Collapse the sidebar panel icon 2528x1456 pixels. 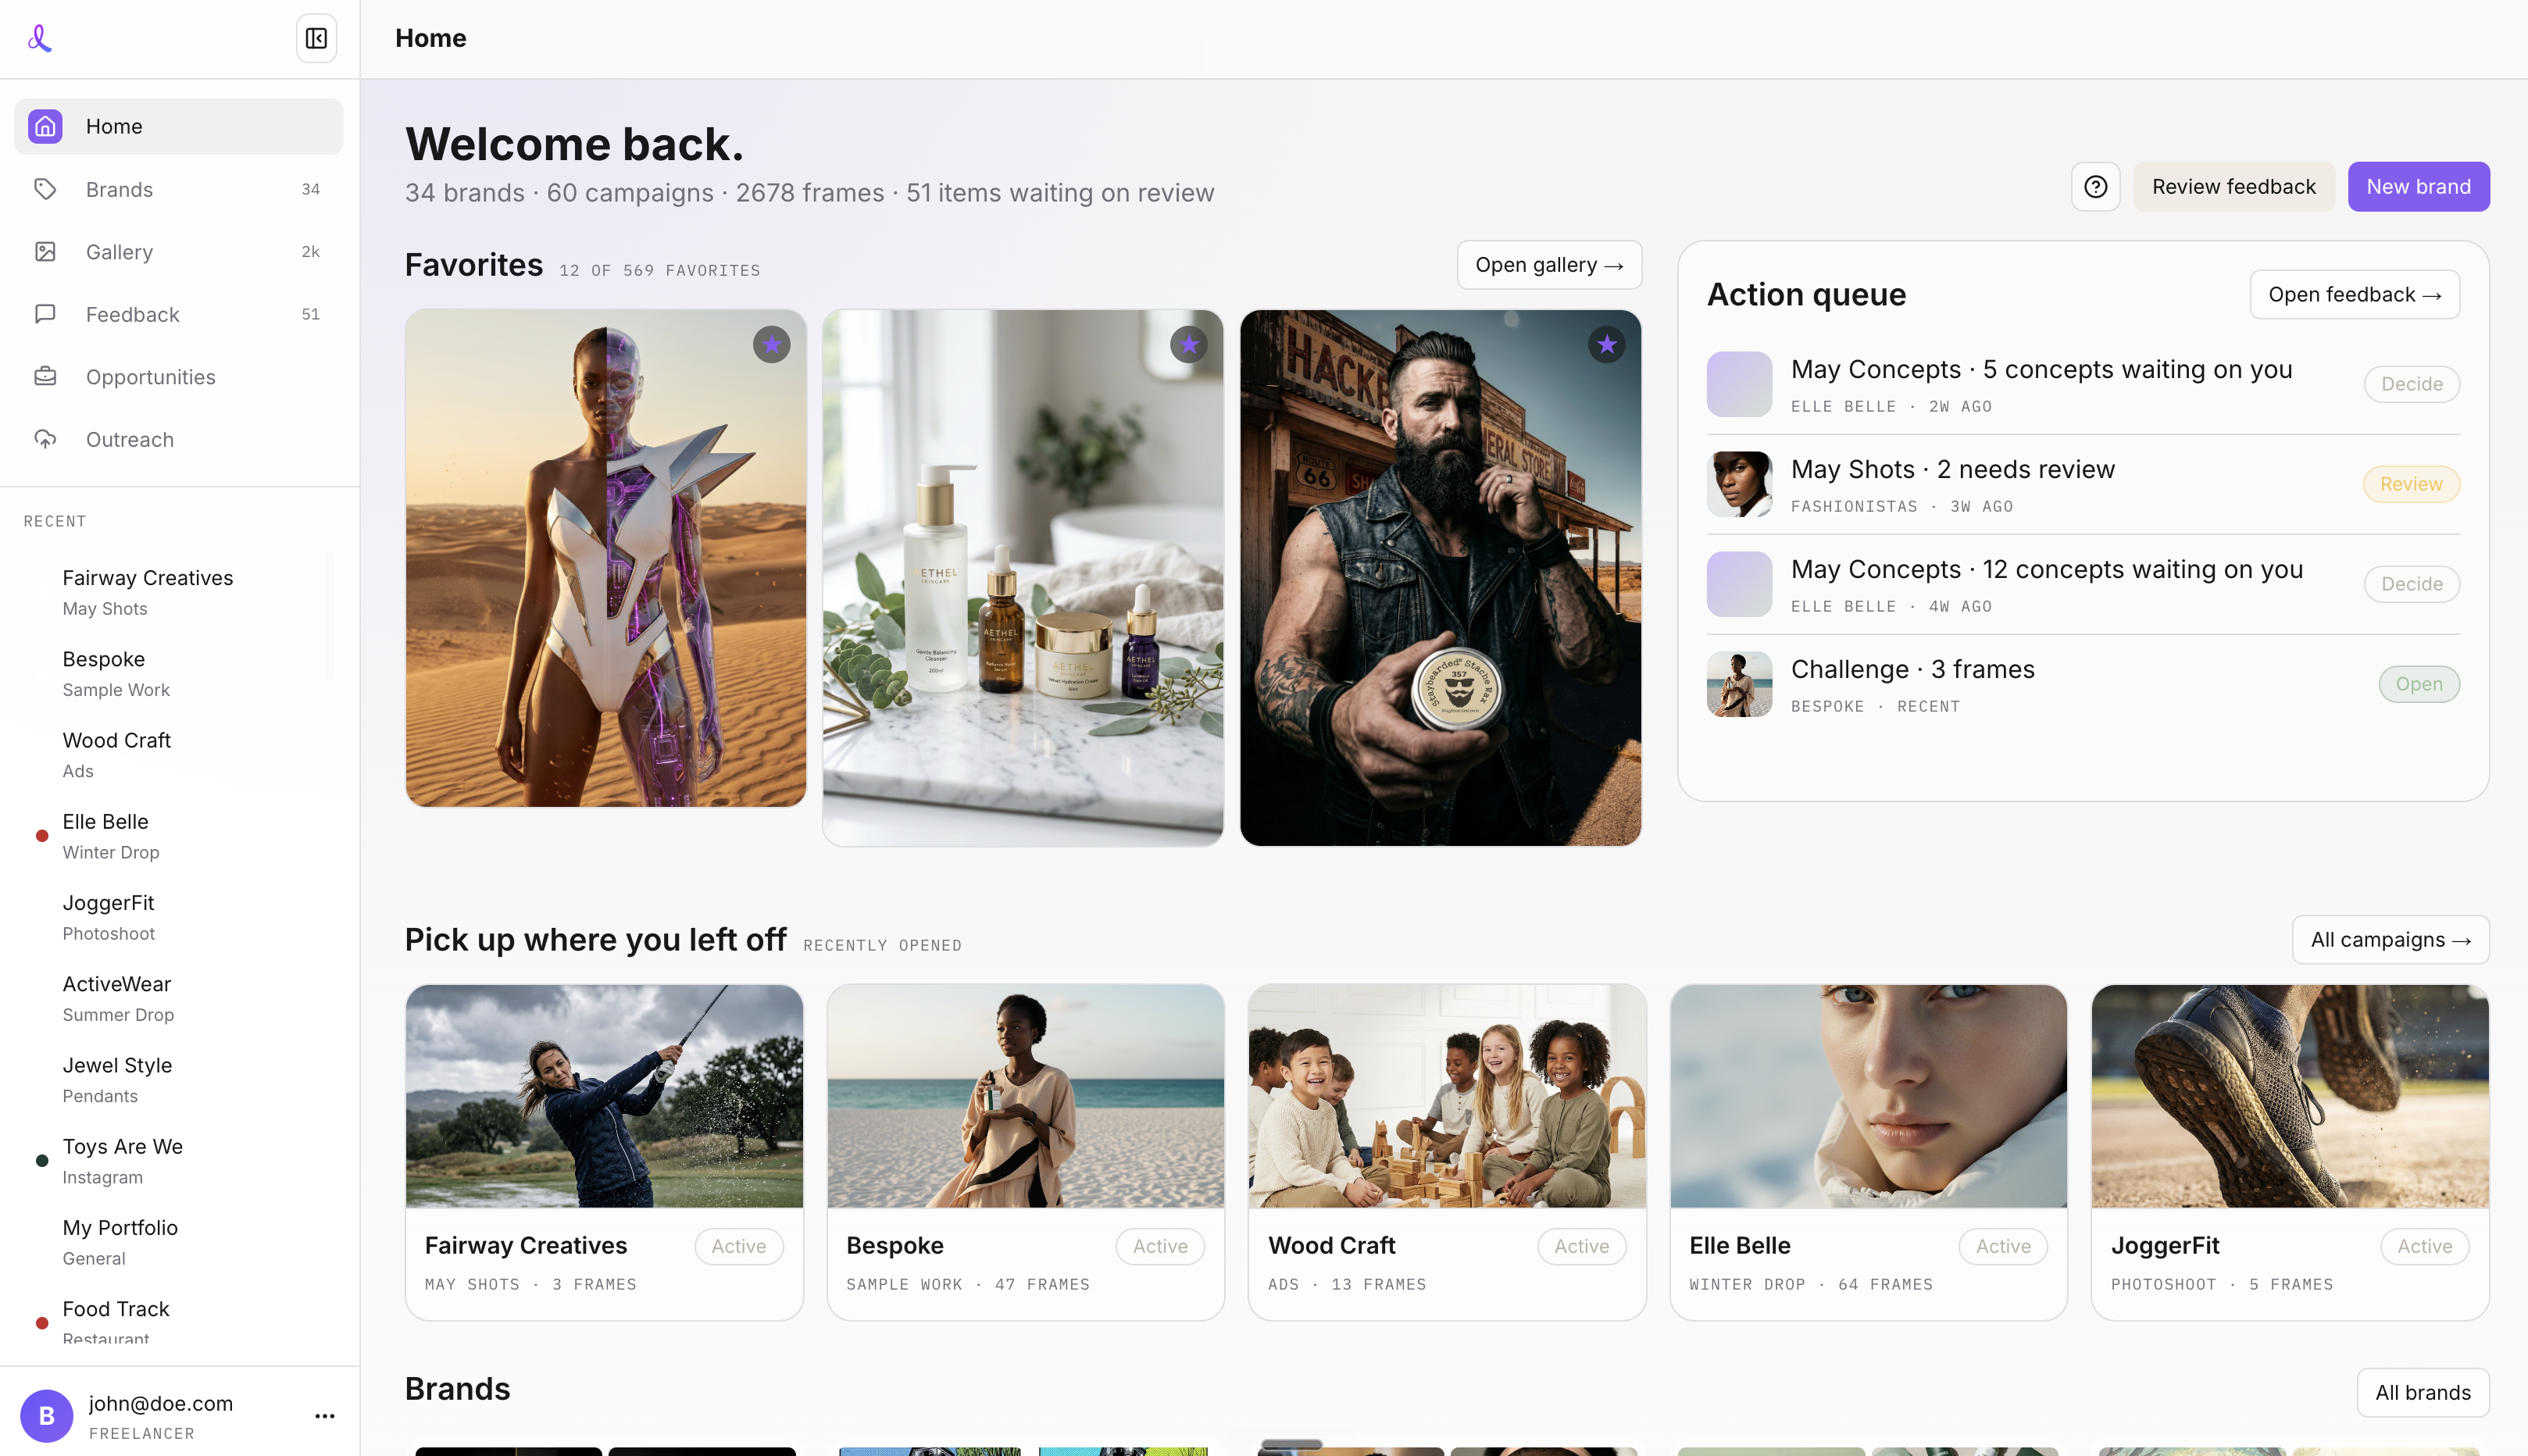[x=316, y=38]
